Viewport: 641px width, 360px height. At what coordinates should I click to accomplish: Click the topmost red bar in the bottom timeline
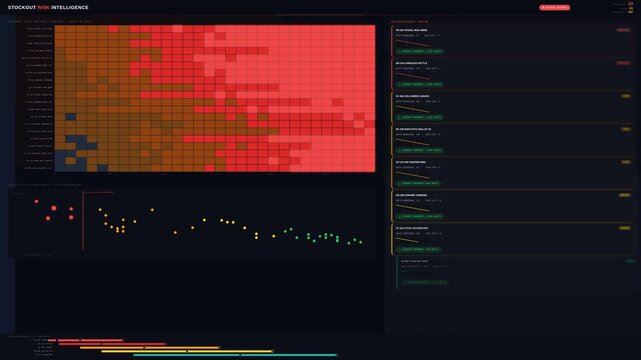click(85, 340)
